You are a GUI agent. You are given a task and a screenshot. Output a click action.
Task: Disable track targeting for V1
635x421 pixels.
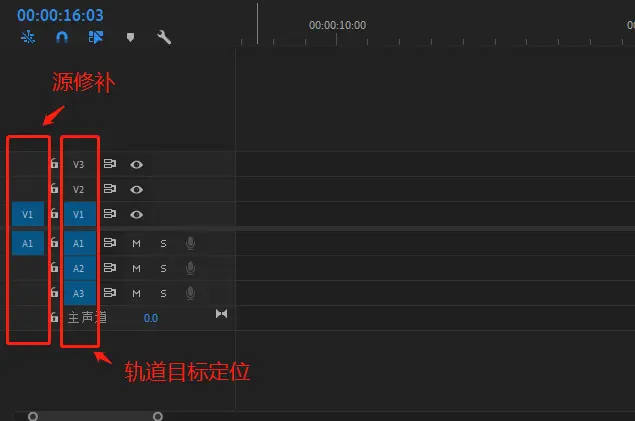click(x=80, y=214)
